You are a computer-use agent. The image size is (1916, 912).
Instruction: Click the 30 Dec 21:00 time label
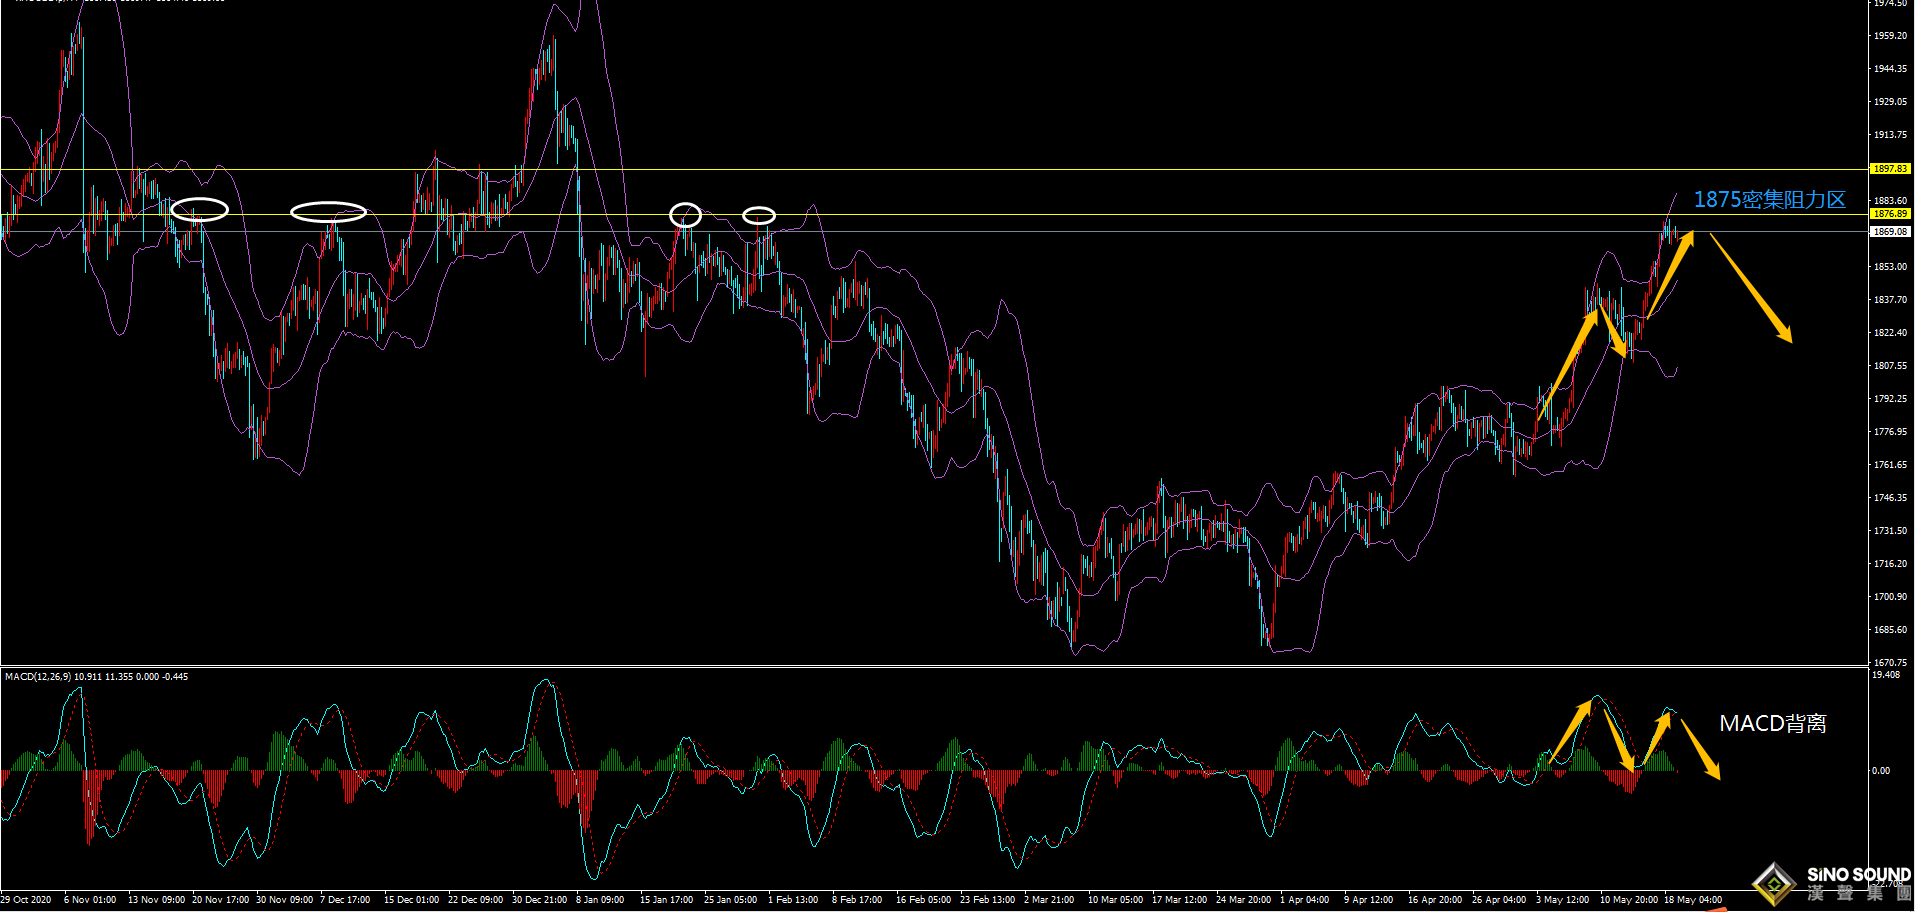point(539,900)
